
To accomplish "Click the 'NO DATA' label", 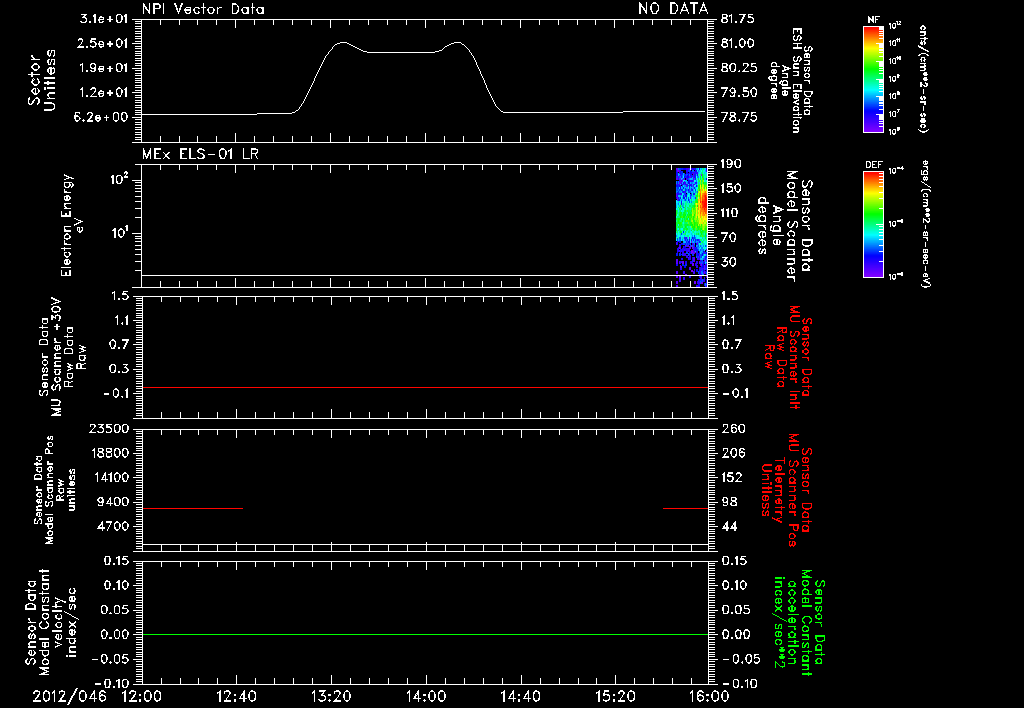I will pos(673,8).
